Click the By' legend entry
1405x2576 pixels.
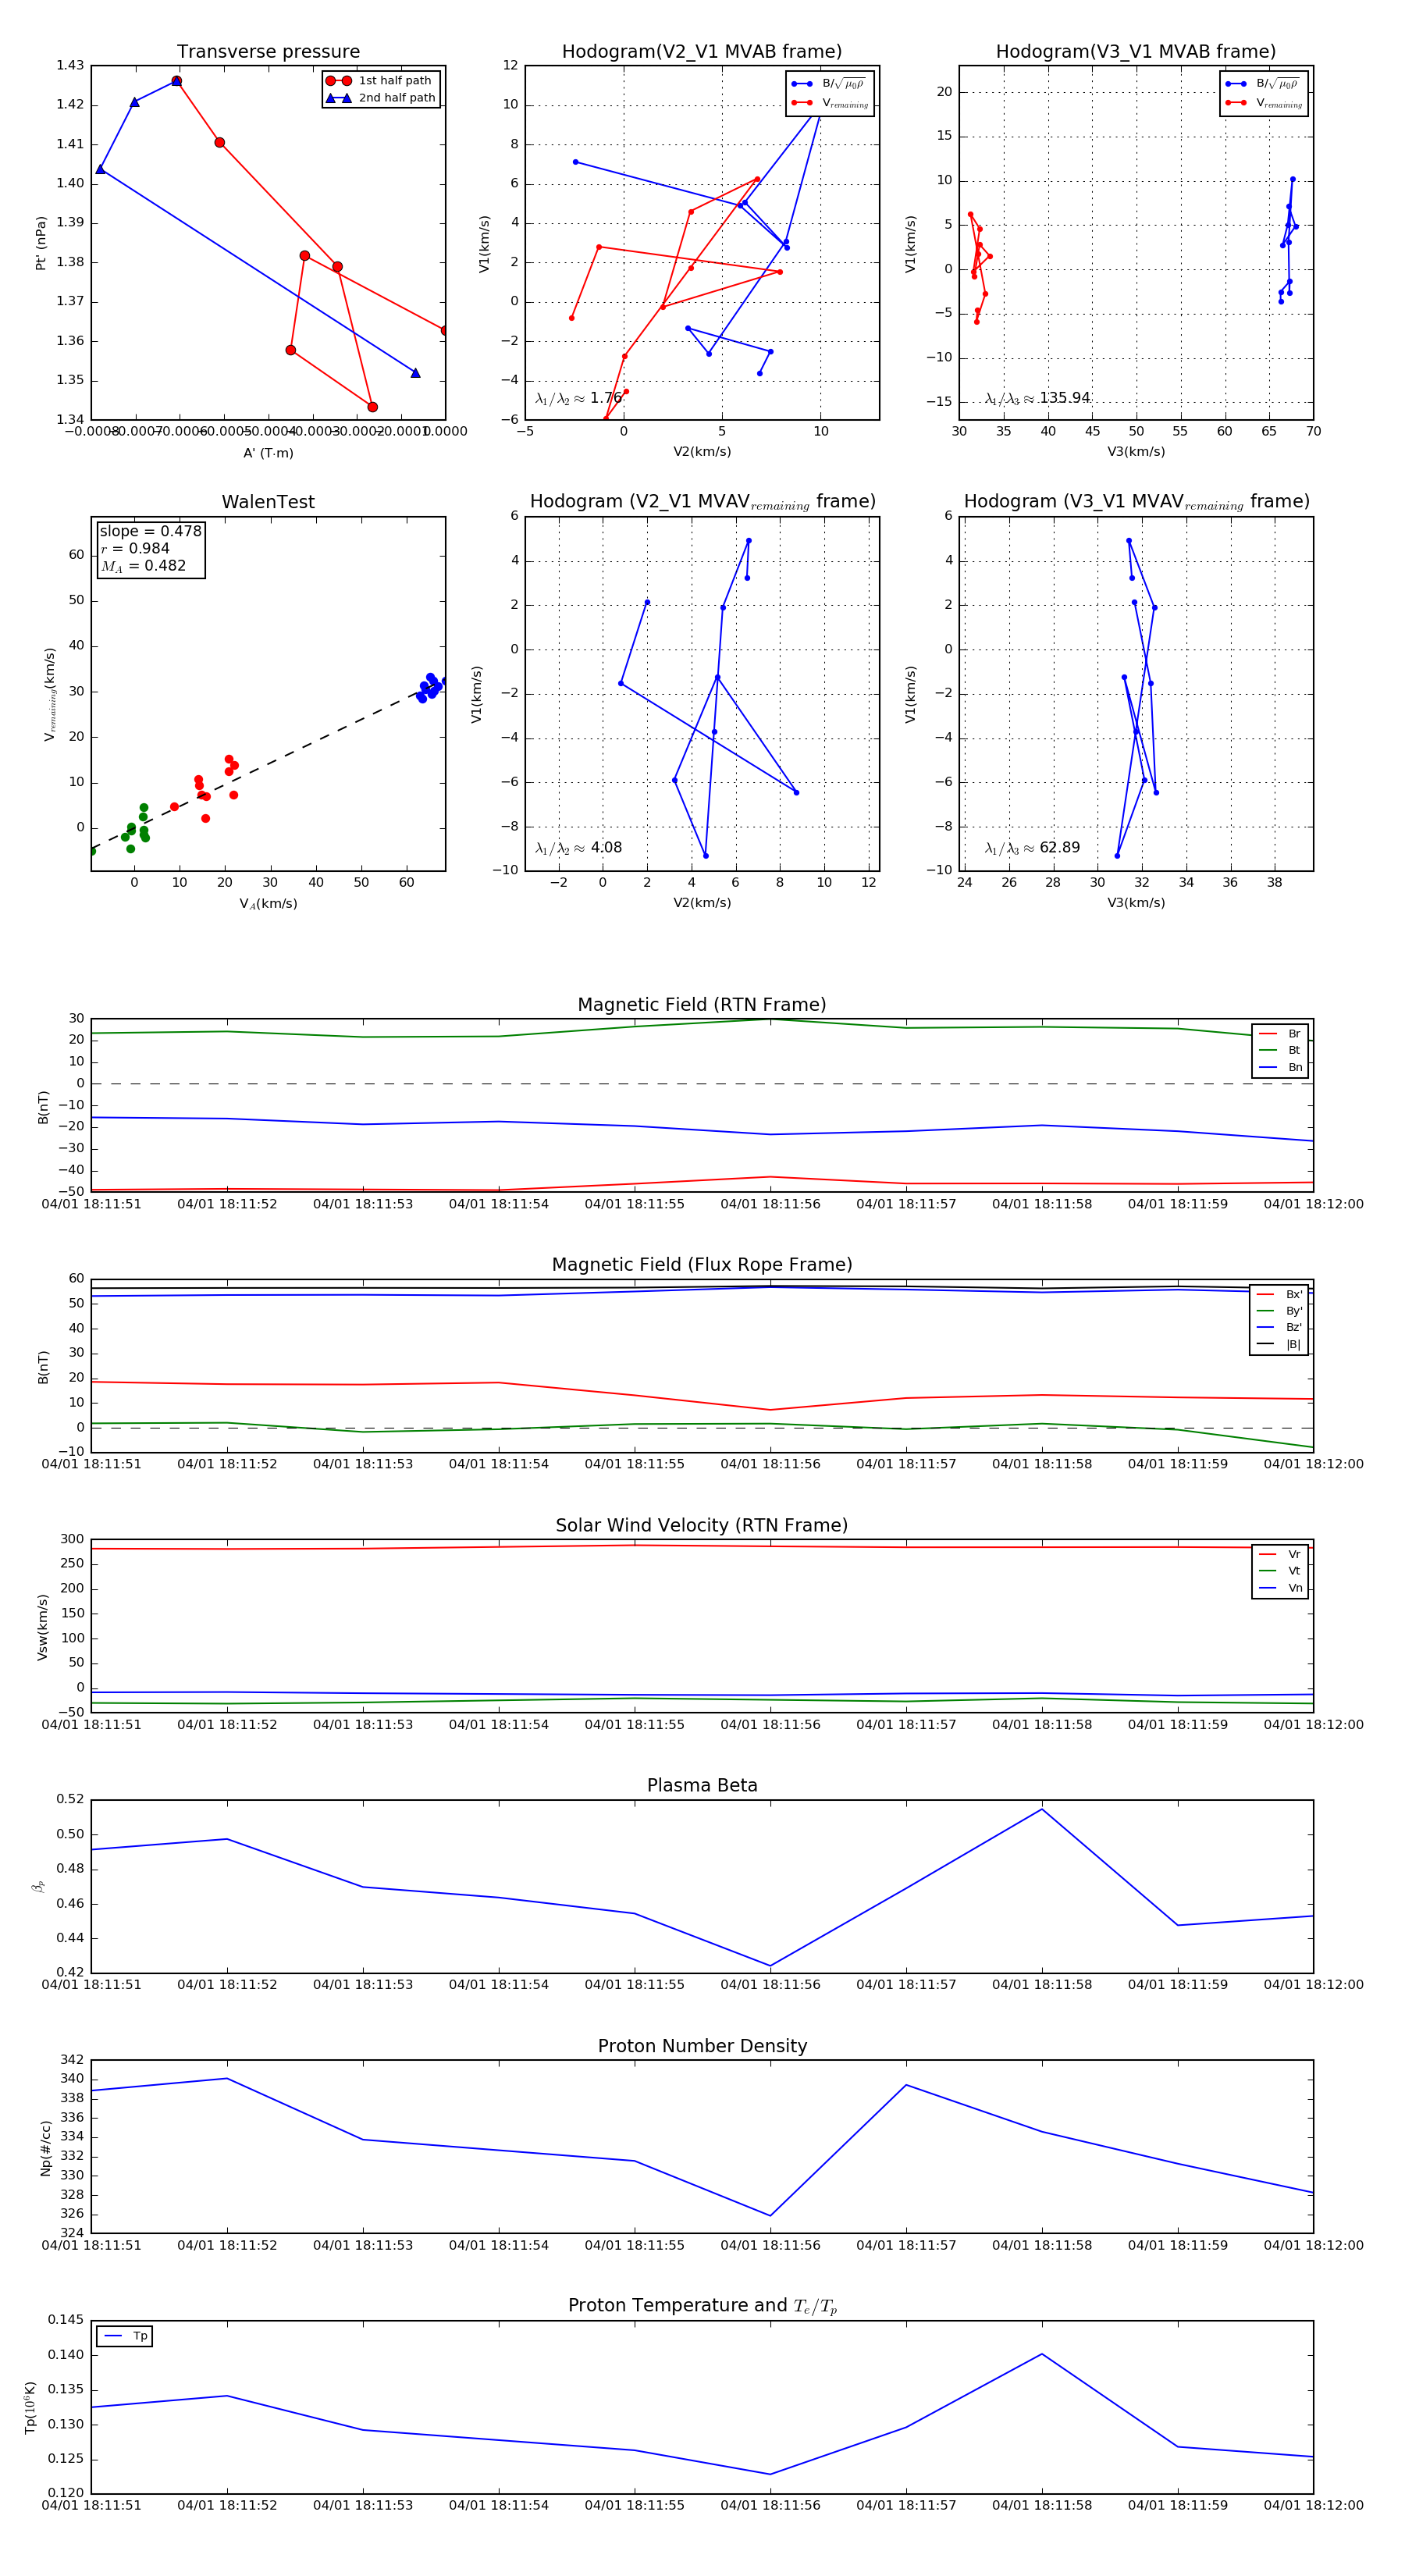1279,1311
